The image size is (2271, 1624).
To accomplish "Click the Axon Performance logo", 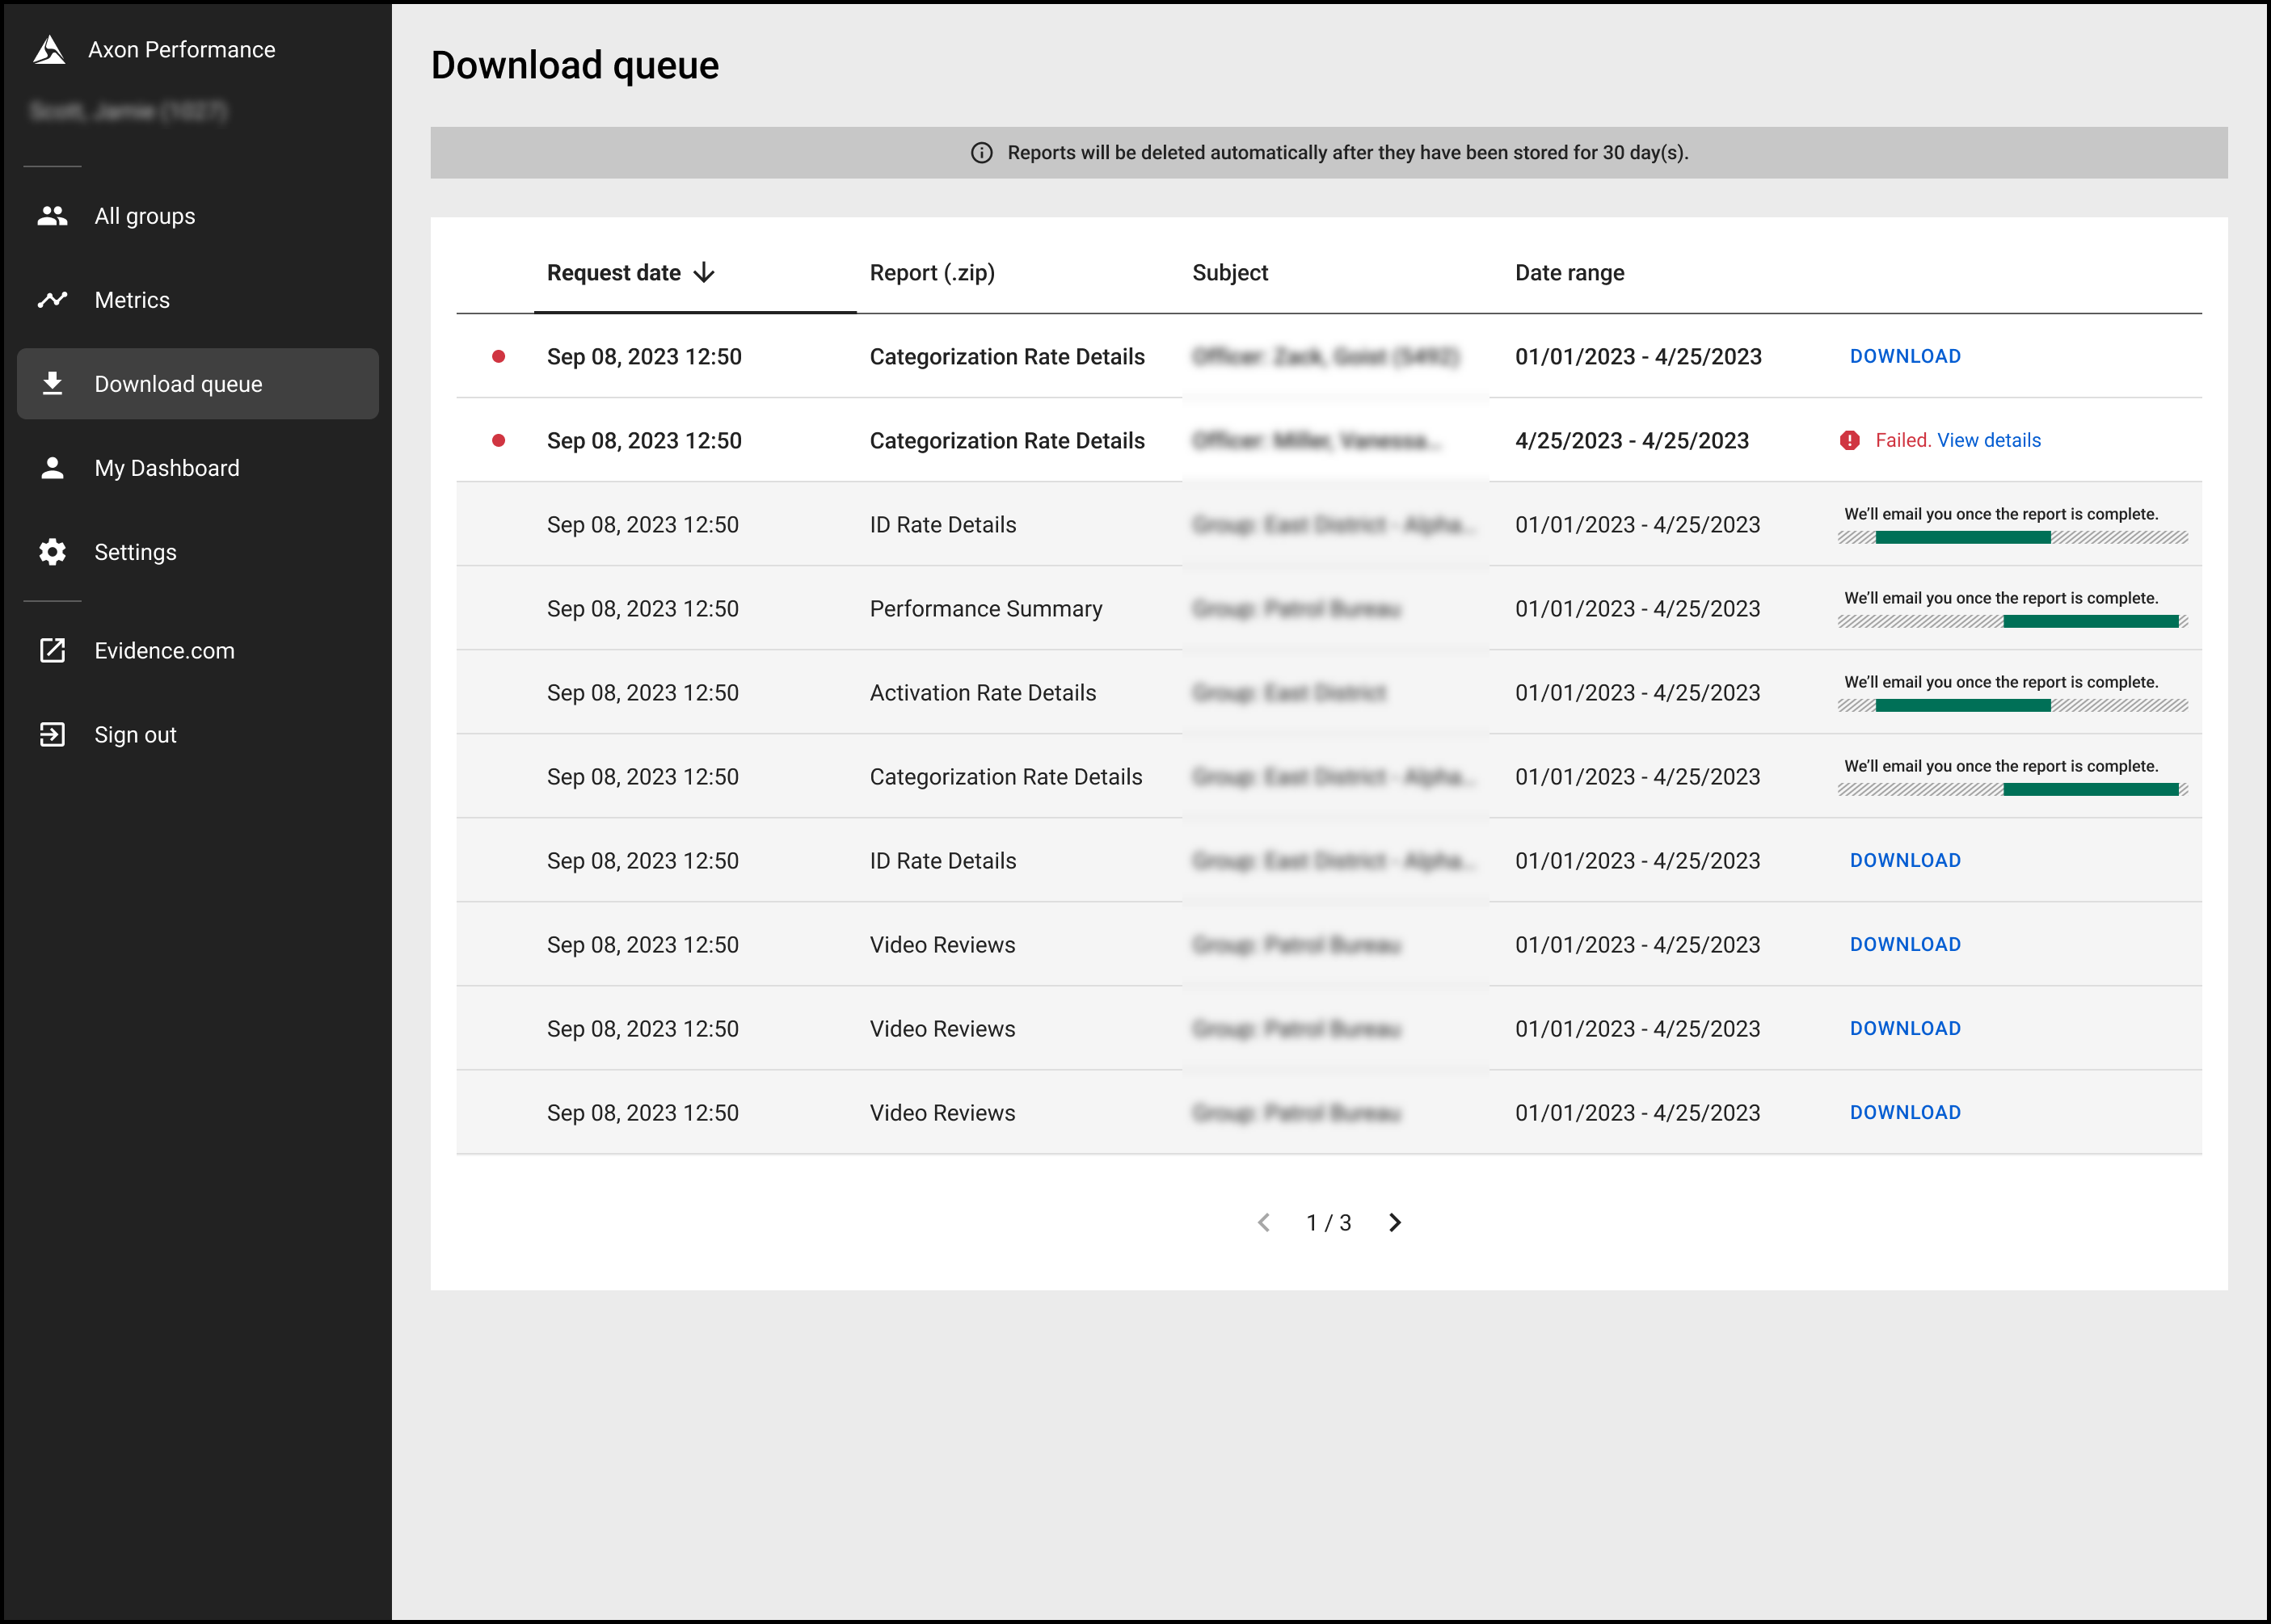I will coord(50,48).
